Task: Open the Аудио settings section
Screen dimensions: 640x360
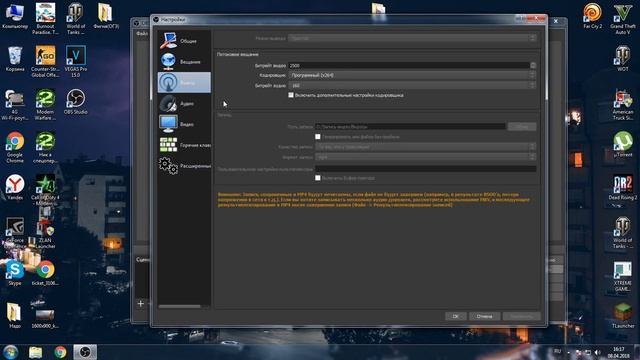Action: pyautogui.click(x=184, y=103)
